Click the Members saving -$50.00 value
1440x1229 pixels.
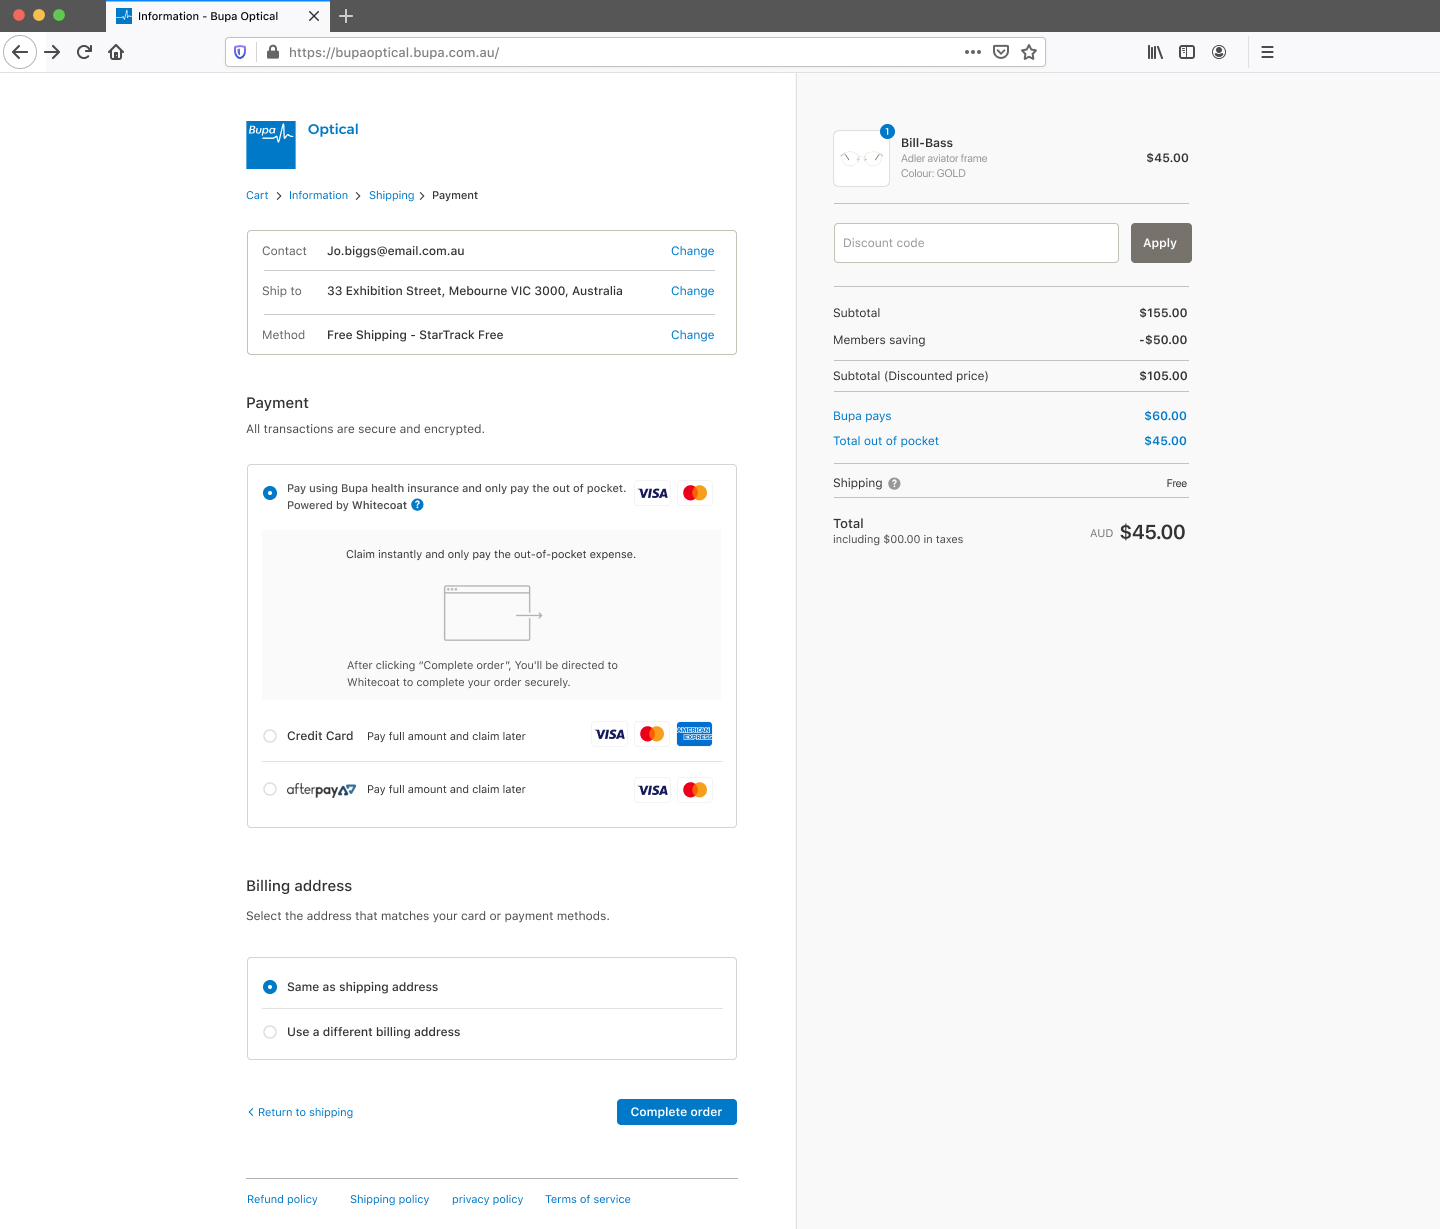(x=1163, y=340)
